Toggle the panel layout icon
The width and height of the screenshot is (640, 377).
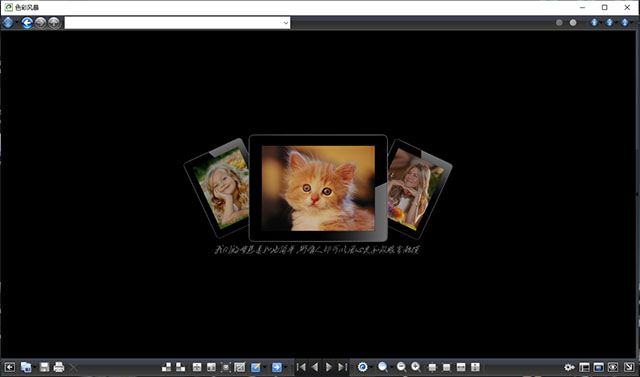tap(584, 368)
